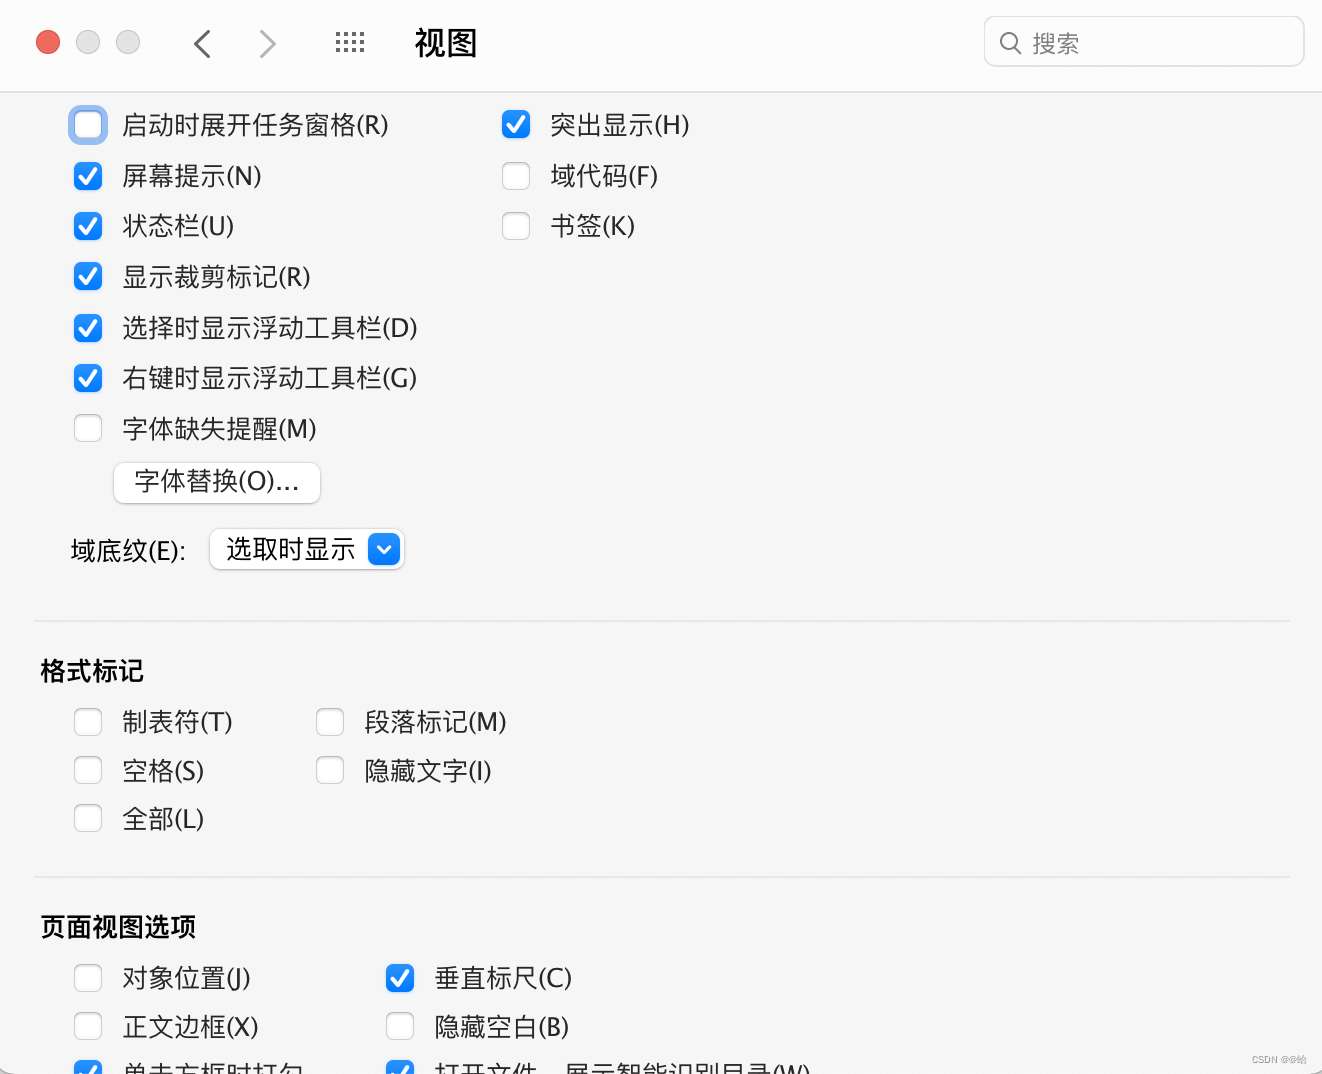Check the 书签(K) option
Image resolution: width=1322 pixels, height=1074 pixels.
coord(516,226)
